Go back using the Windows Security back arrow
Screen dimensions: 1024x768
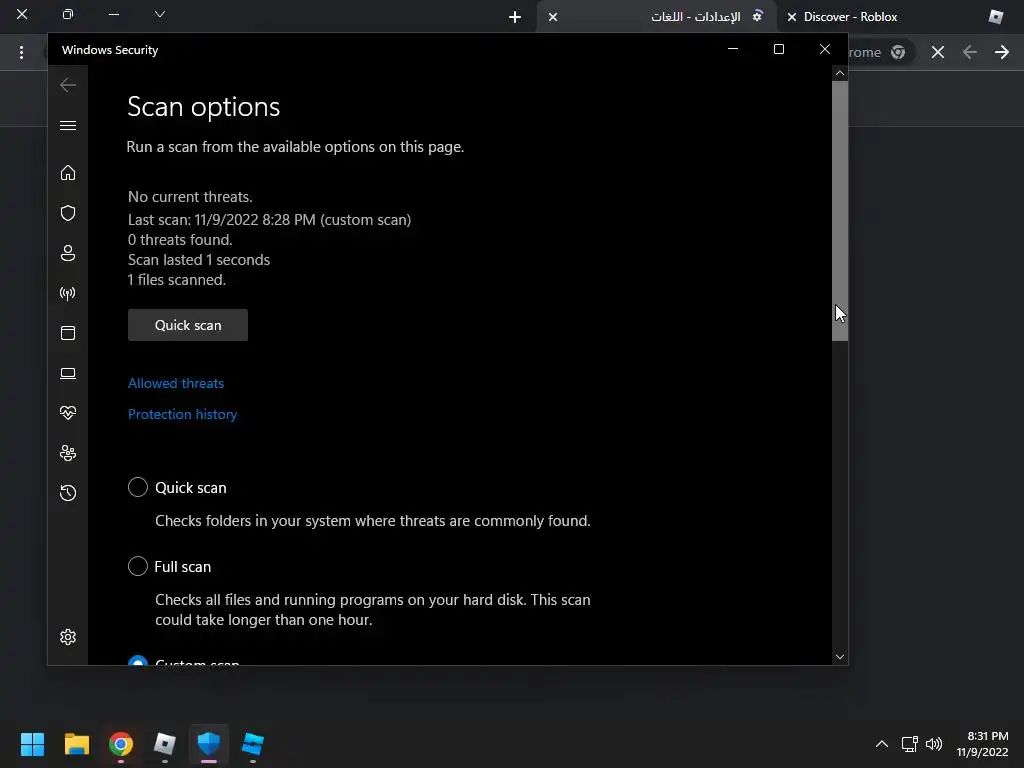68,85
